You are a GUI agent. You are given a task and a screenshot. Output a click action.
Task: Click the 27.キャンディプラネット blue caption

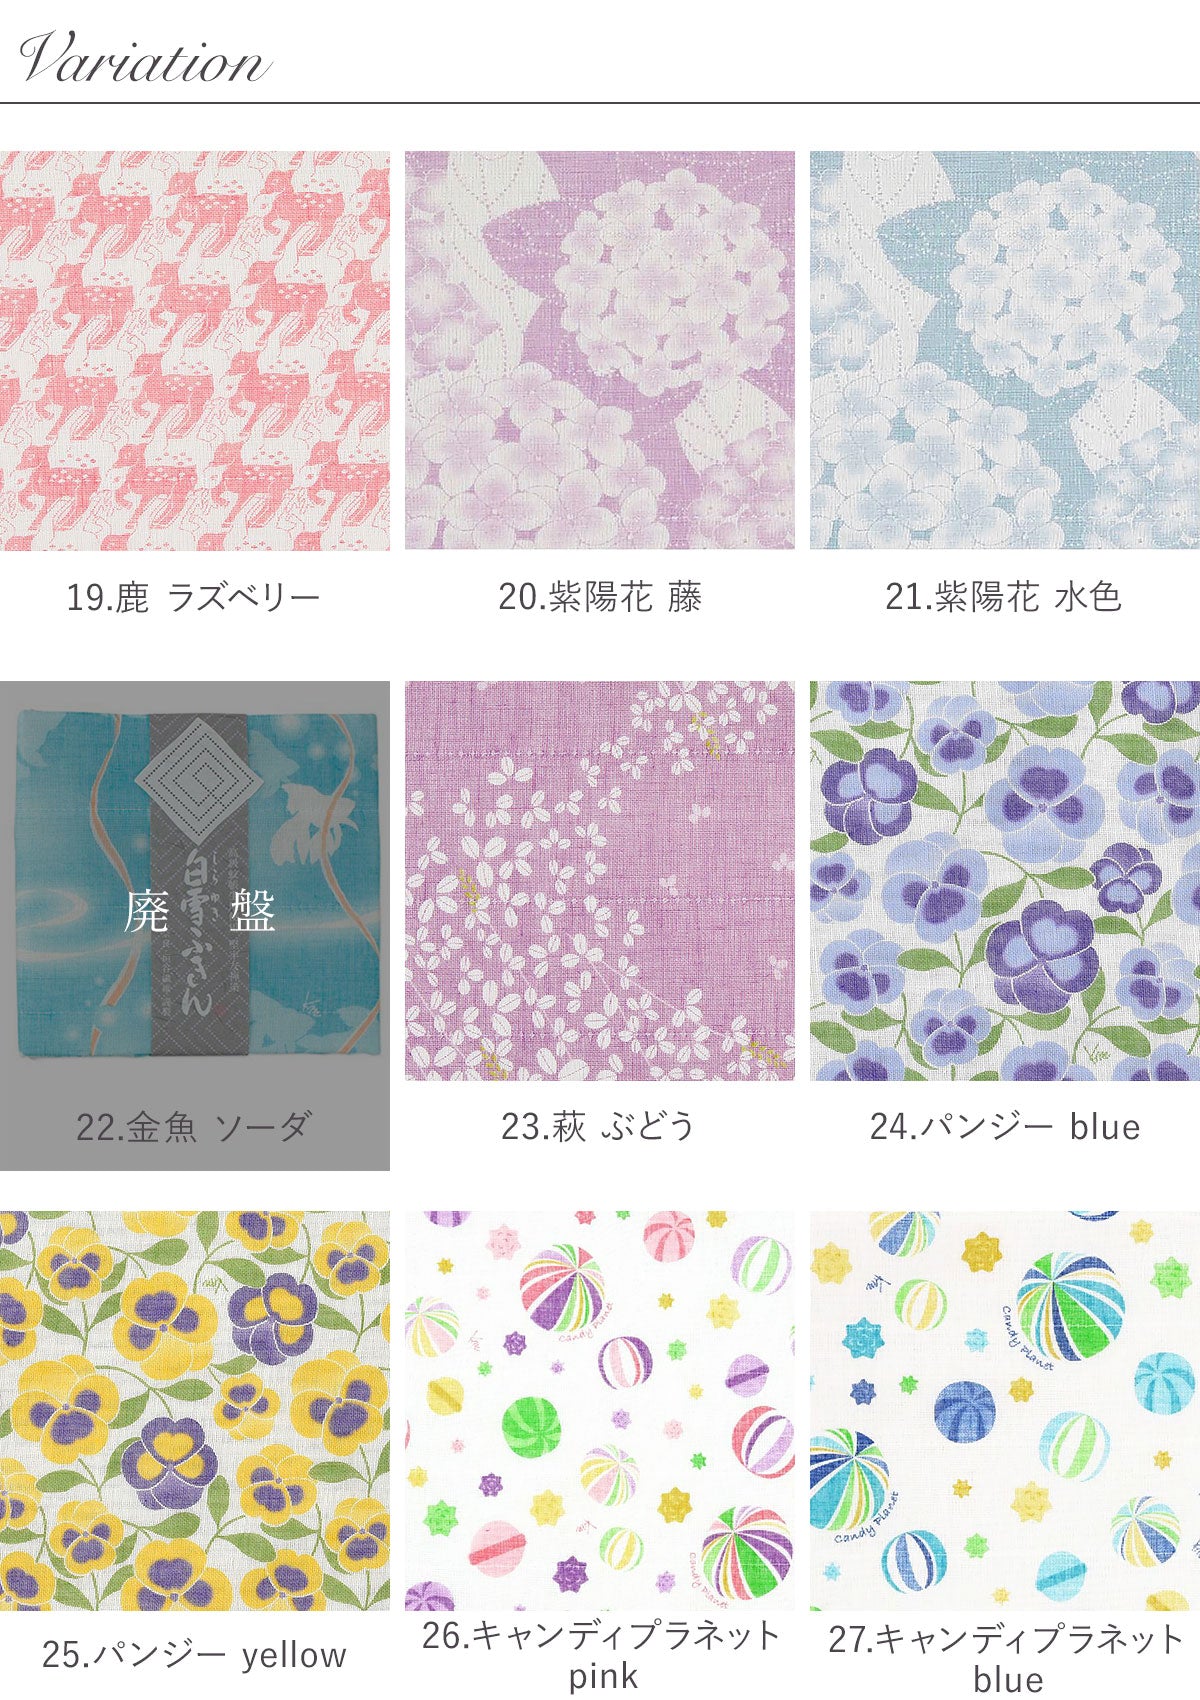click(1006, 1659)
